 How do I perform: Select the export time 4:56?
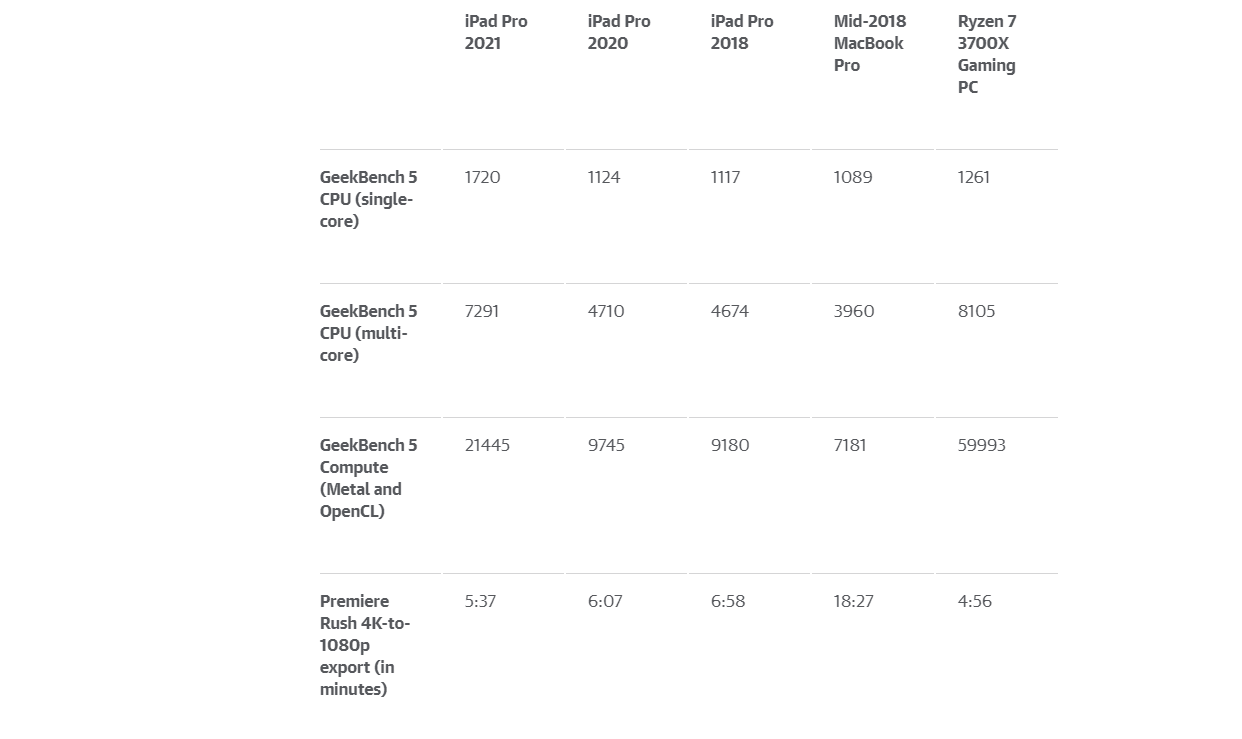[974, 601]
